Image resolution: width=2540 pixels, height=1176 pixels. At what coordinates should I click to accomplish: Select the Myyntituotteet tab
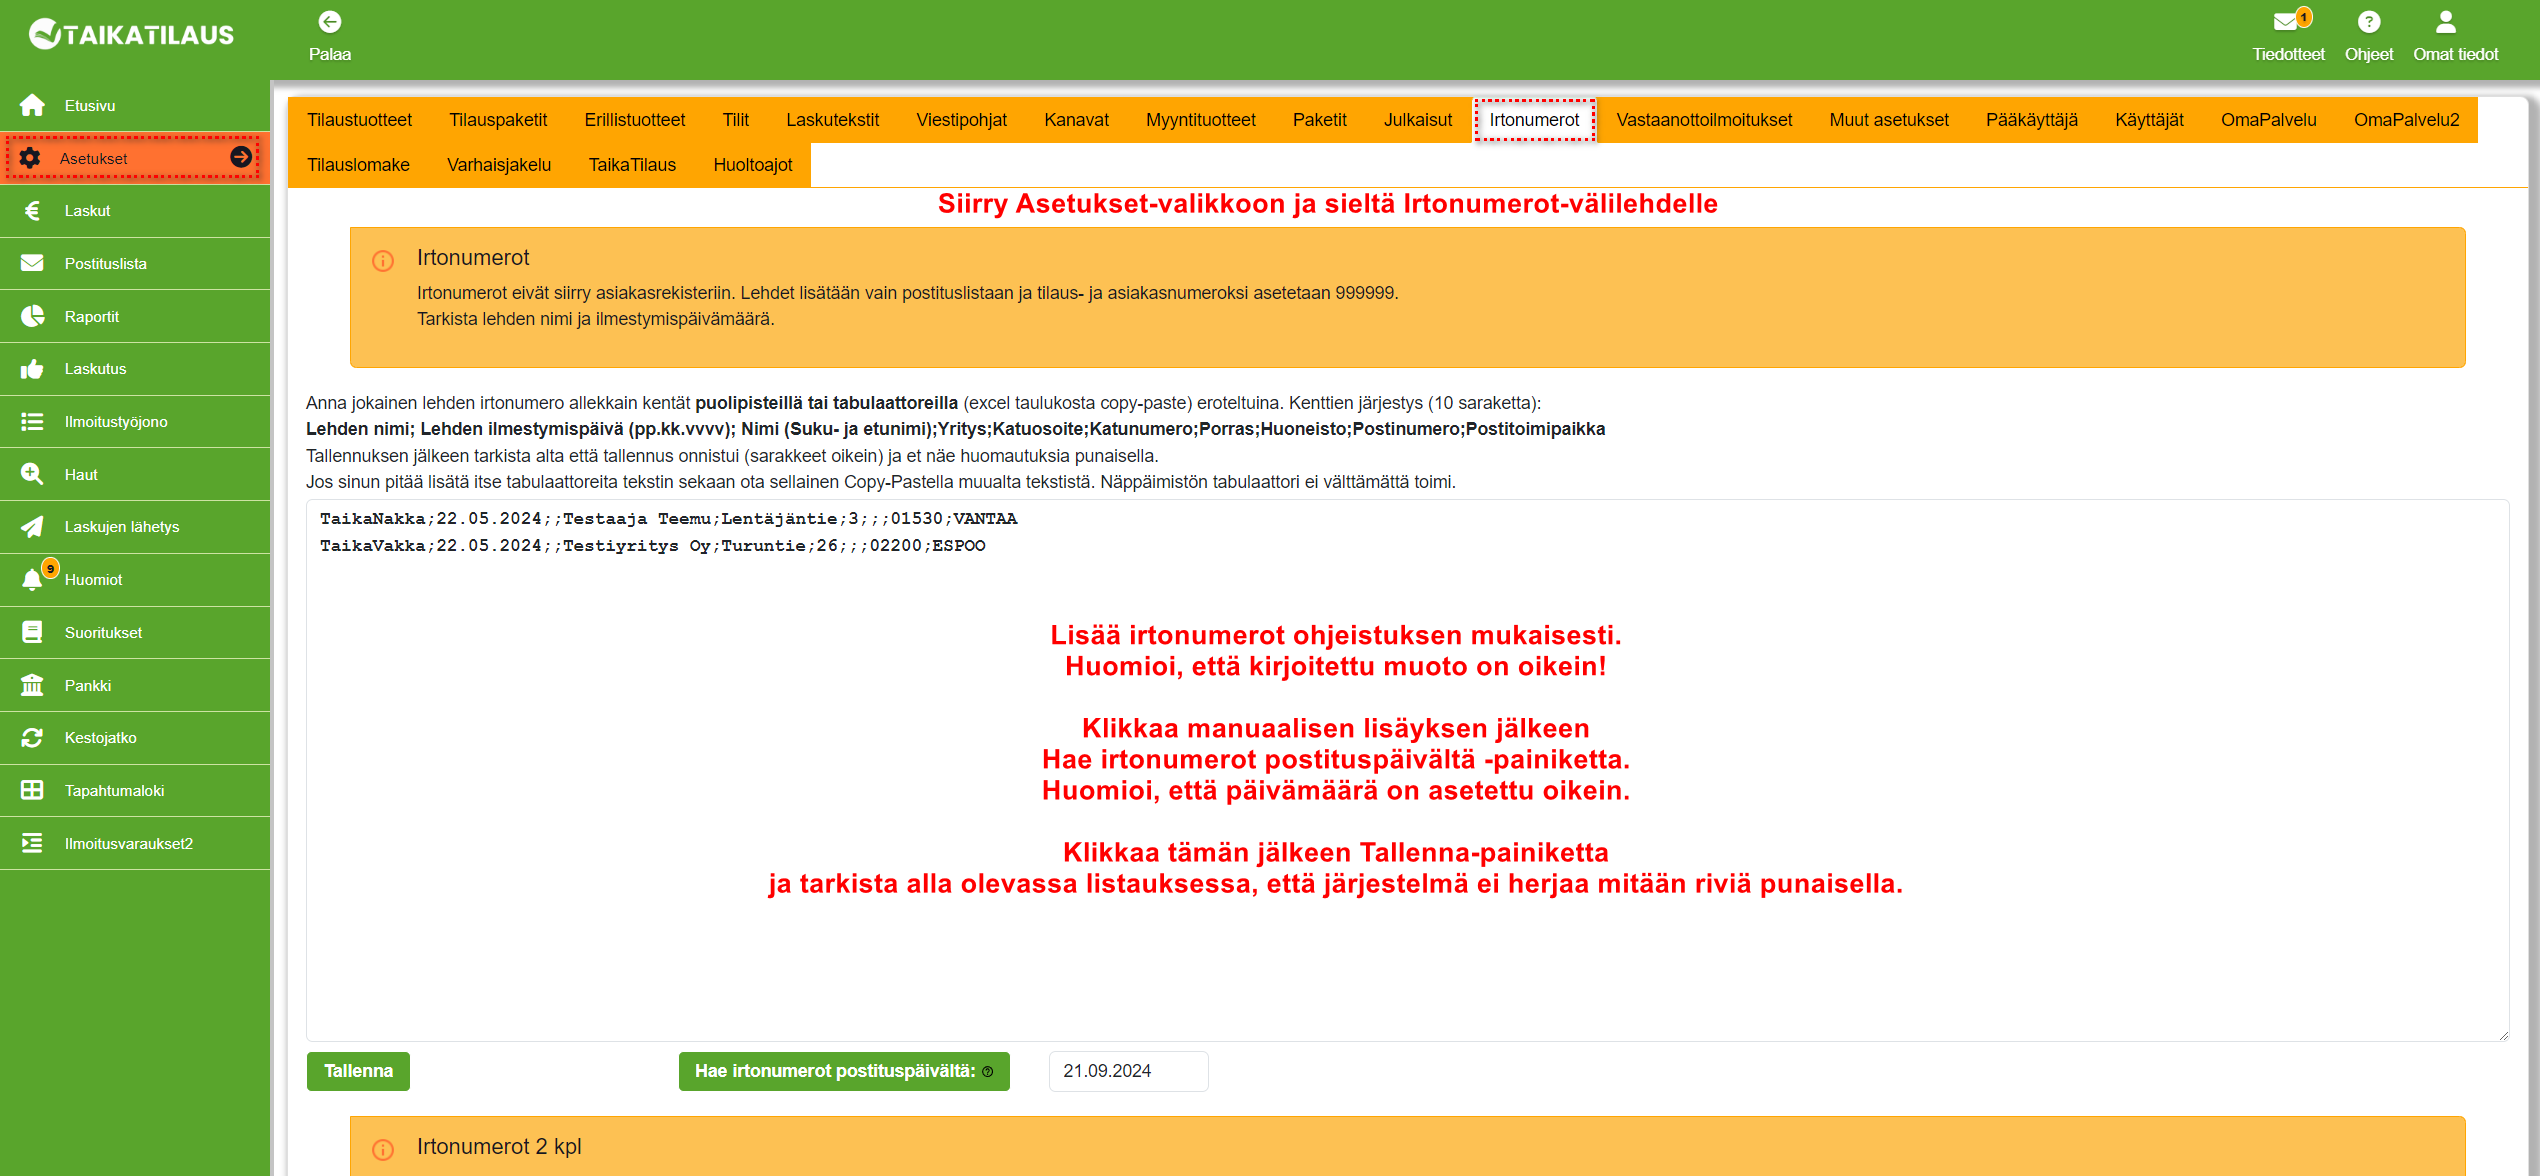coord(1200,120)
